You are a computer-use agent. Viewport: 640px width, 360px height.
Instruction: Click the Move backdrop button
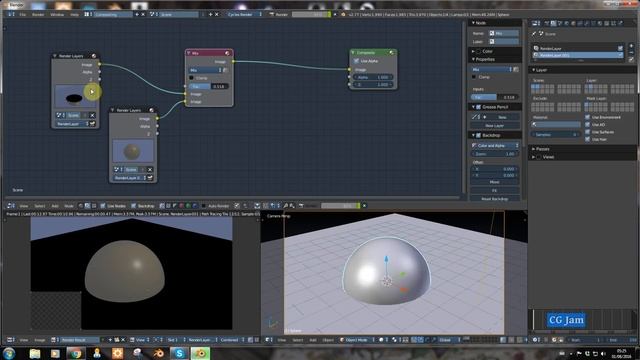click(x=495, y=182)
